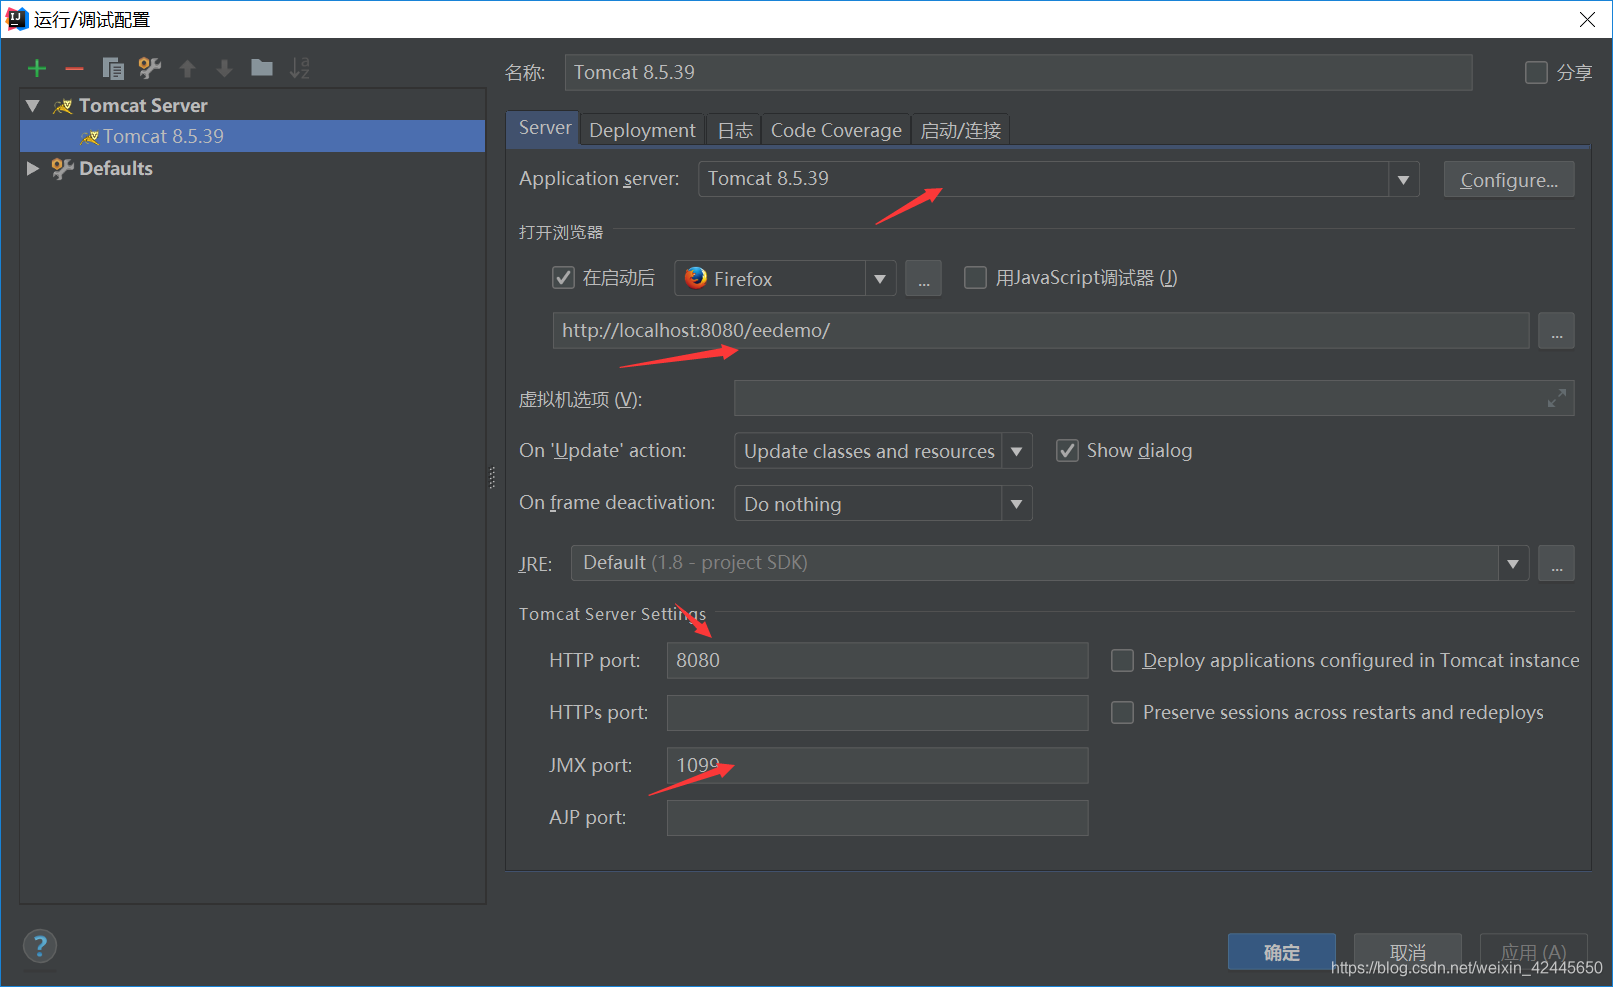Screen dimensions: 1613x987
Task: Click the HTTPs port field
Action: click(877, 713)
